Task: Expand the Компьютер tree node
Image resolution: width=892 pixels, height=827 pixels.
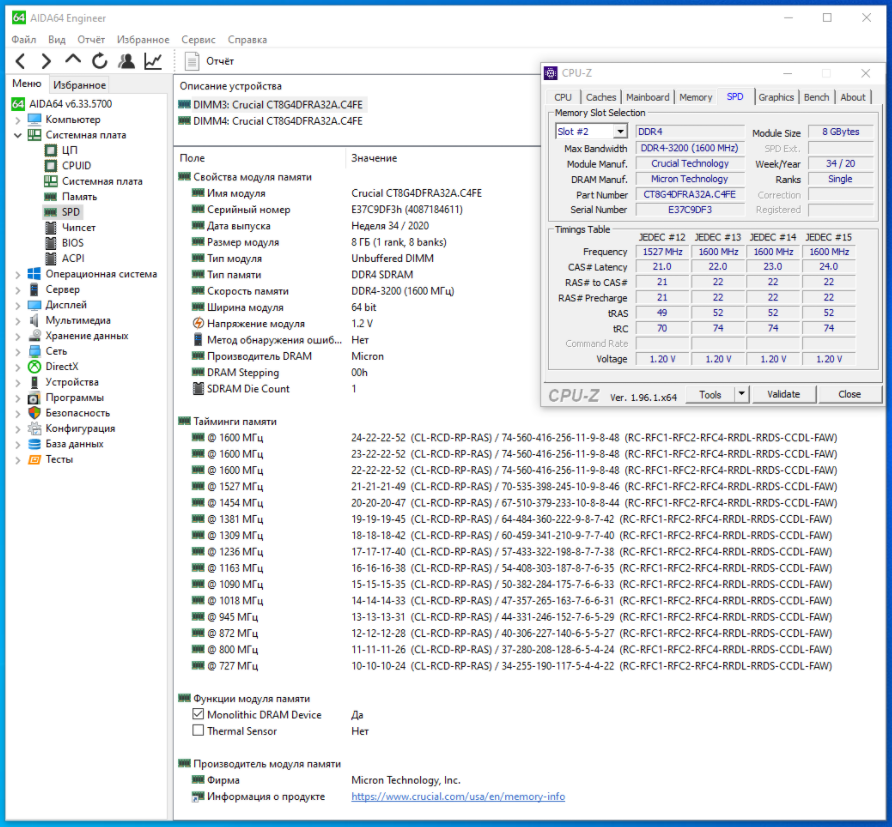Action: click(17, 120)
